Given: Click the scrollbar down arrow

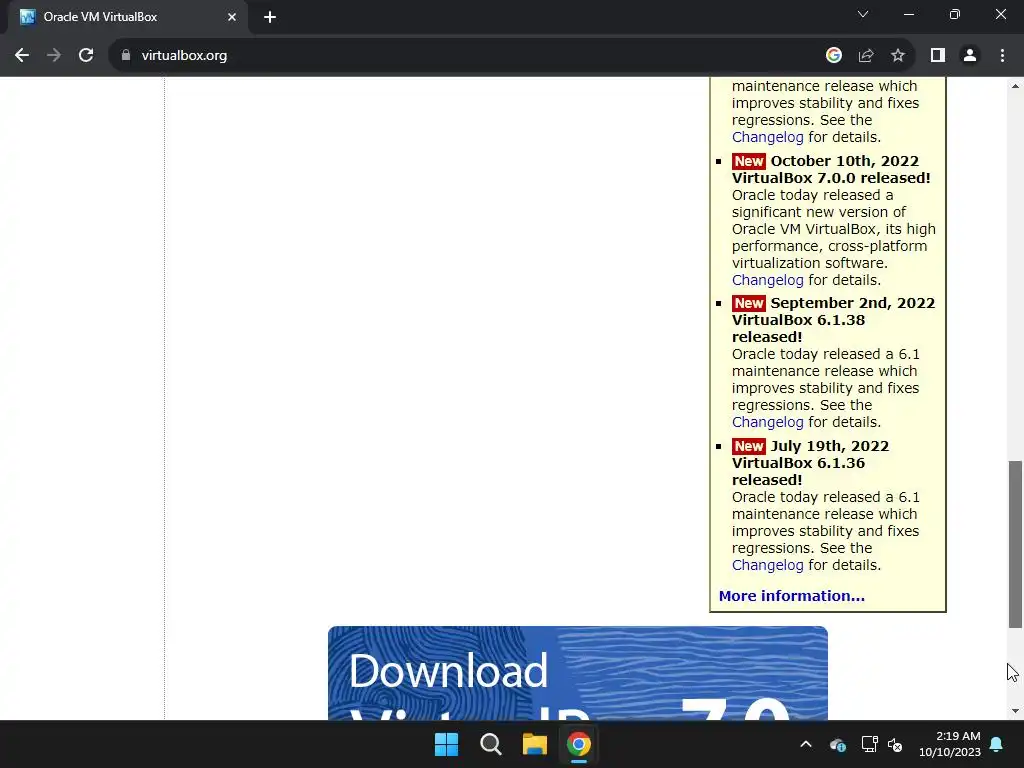Looking at the screenshot, I should tap(1015, 711).
